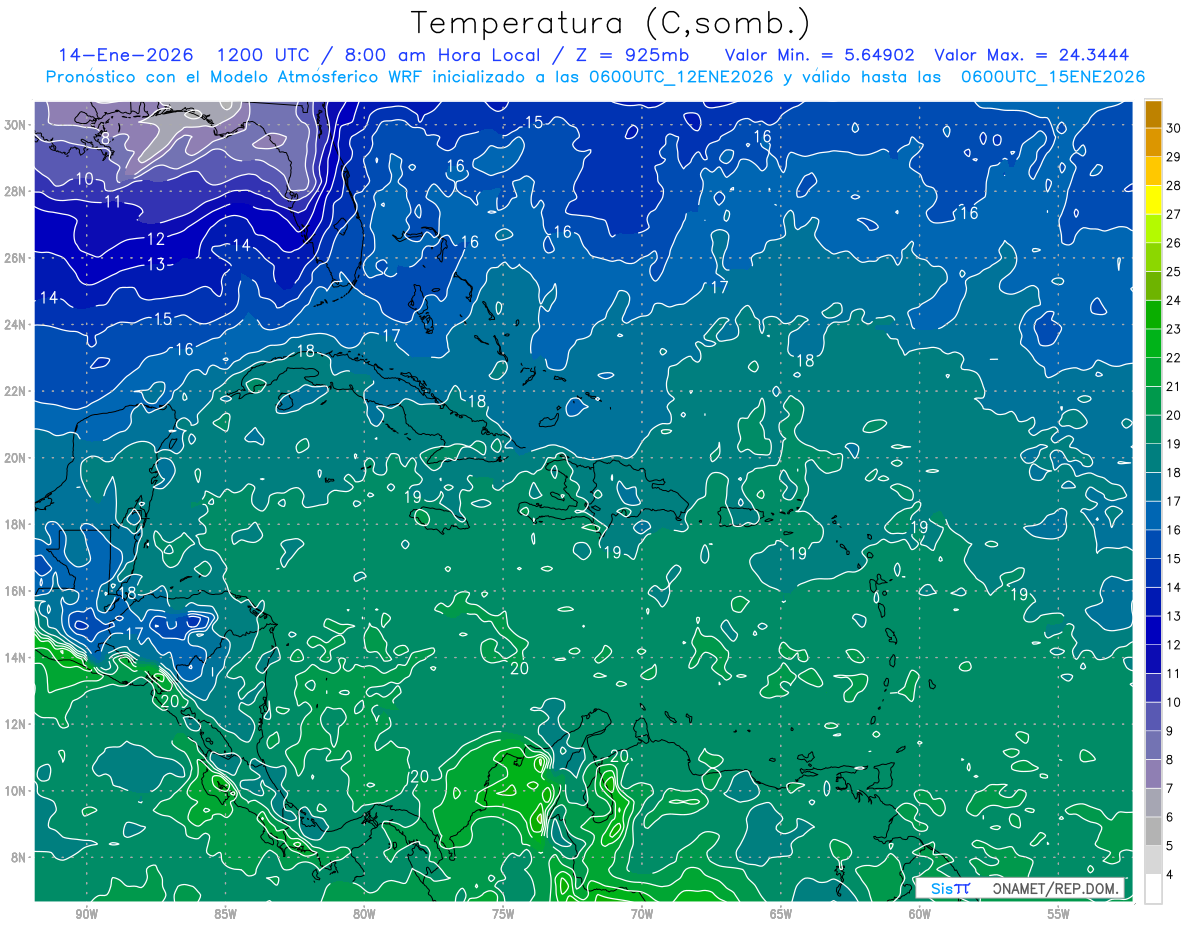Viewport: 1200px width, 927px height.
Task: Click the 'ONAMET/REP.DOM.' credit label
Action: [1056, 888]
